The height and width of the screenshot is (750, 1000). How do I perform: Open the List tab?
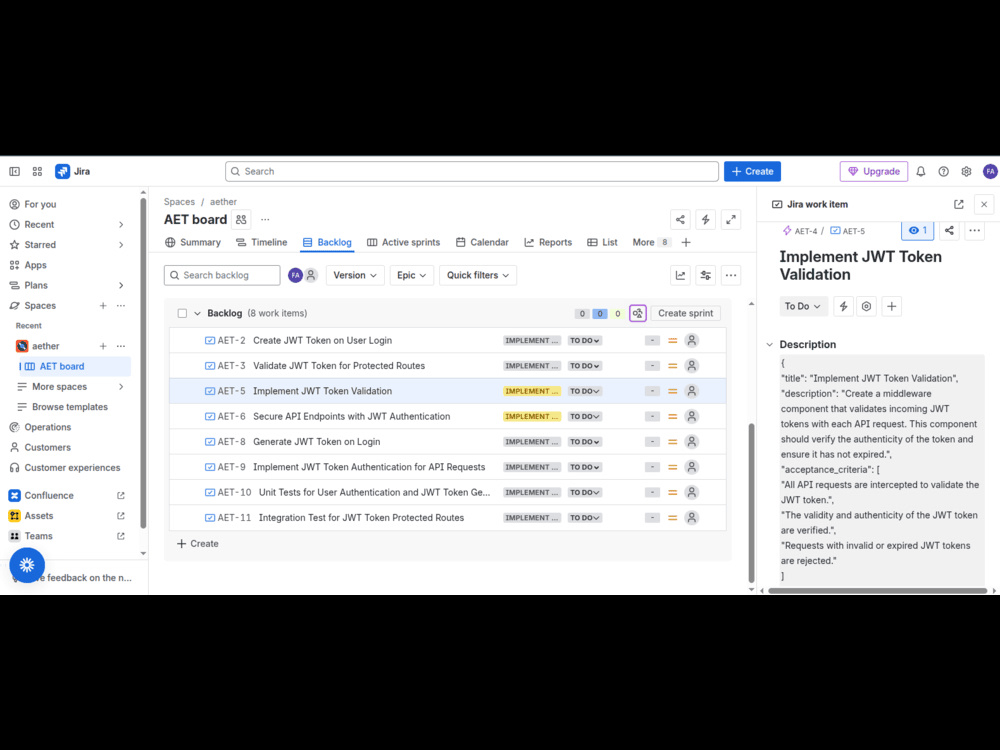(x=602, y=242)
